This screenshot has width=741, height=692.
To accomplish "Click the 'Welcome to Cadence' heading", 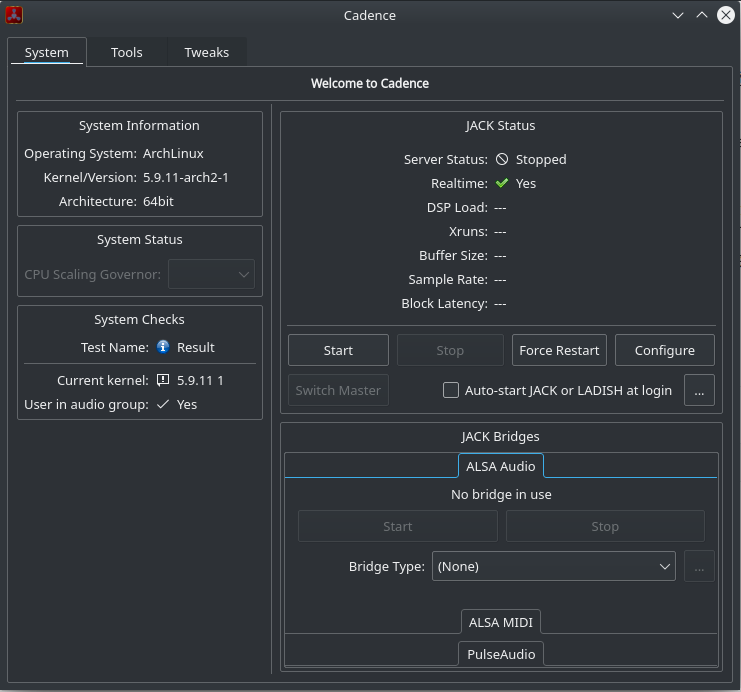I will click(370, 83).
